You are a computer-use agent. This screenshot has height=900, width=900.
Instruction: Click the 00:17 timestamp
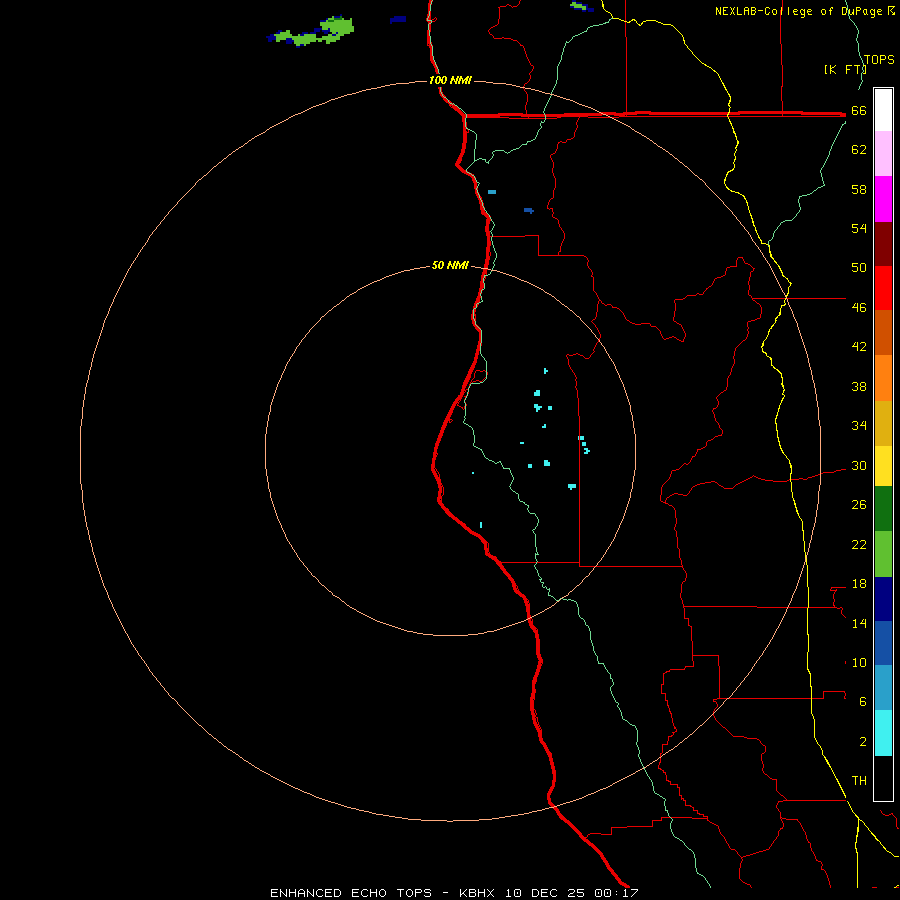pos(616,893)
